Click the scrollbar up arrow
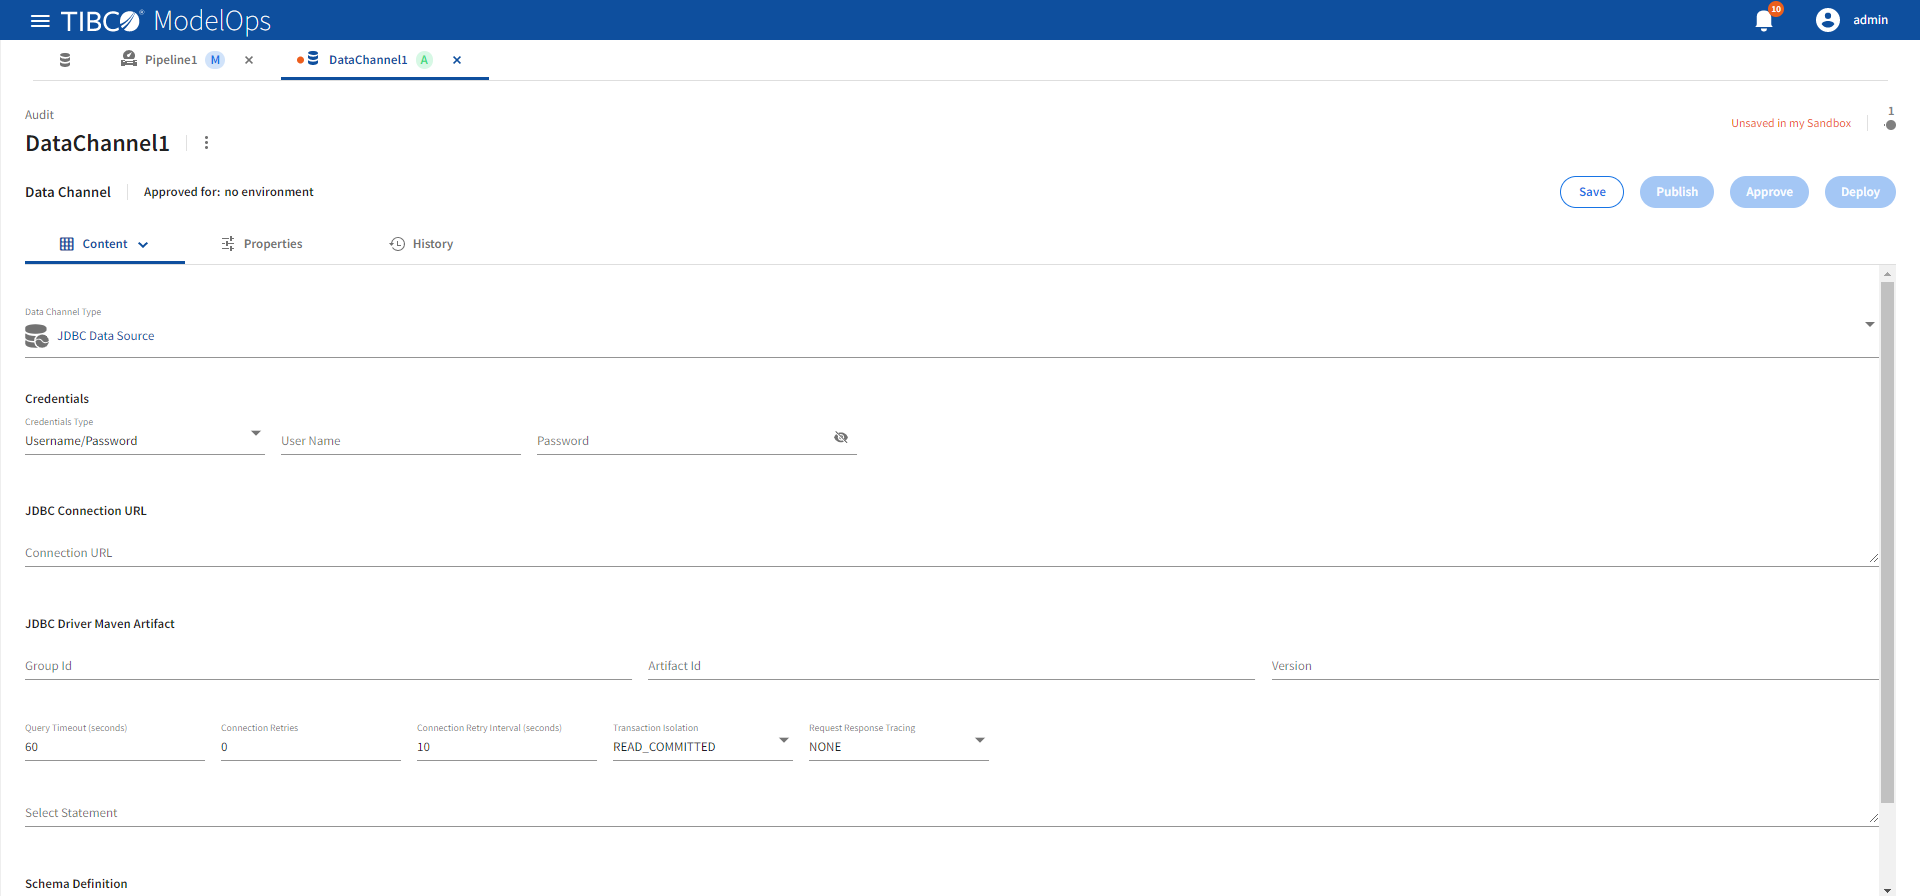 pos(1888,274)
